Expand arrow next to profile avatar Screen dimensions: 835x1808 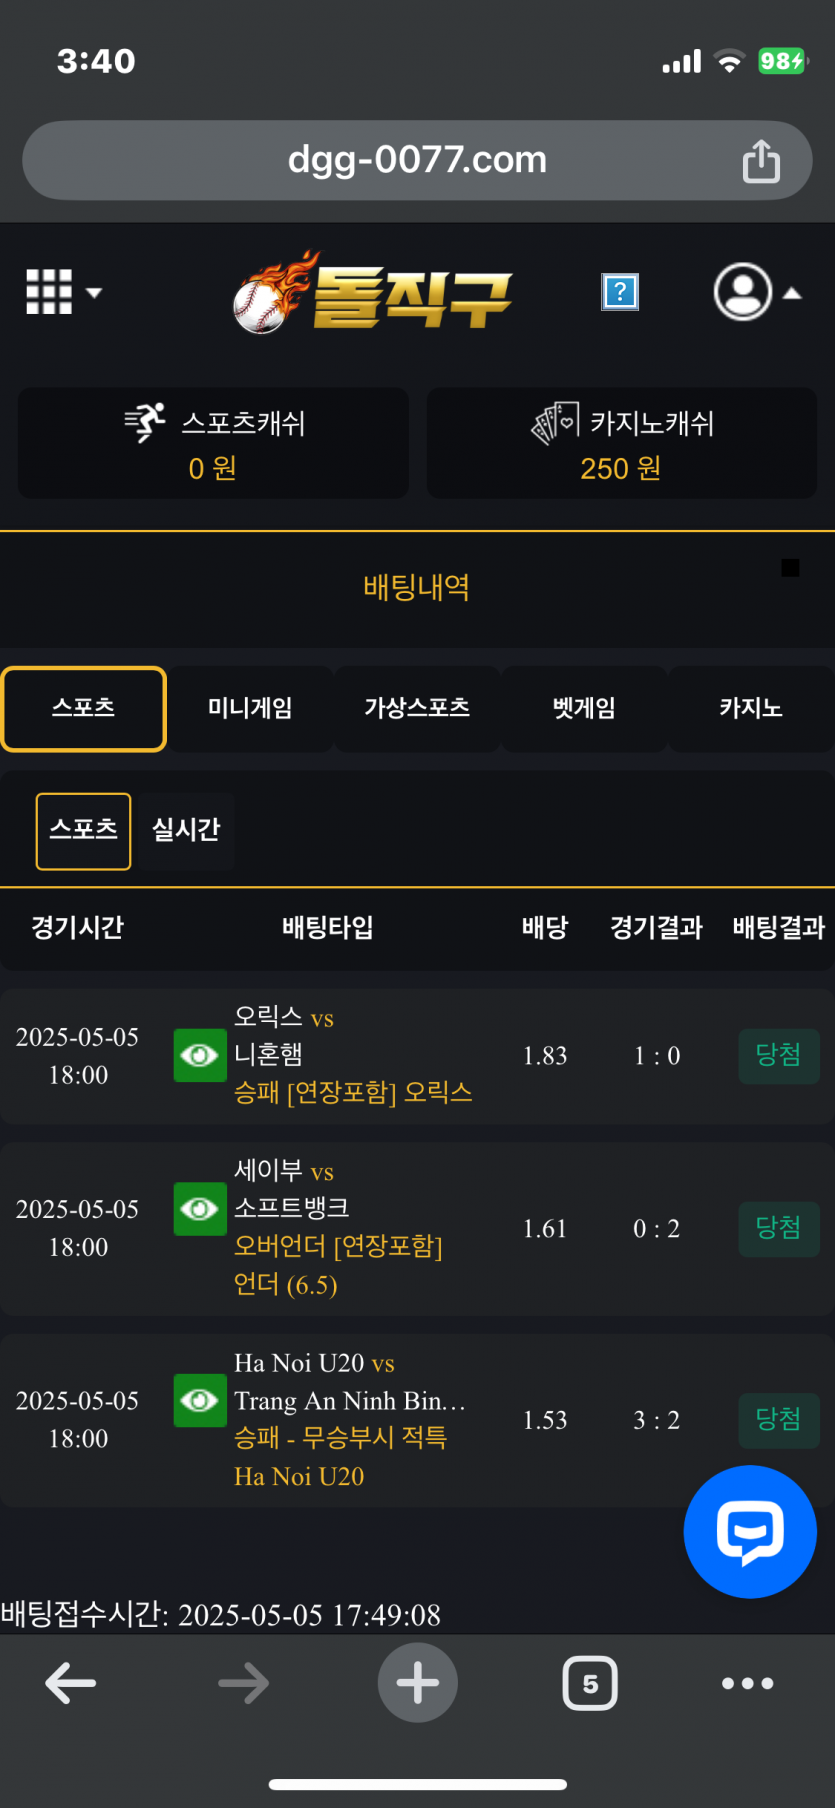(792, 293)
